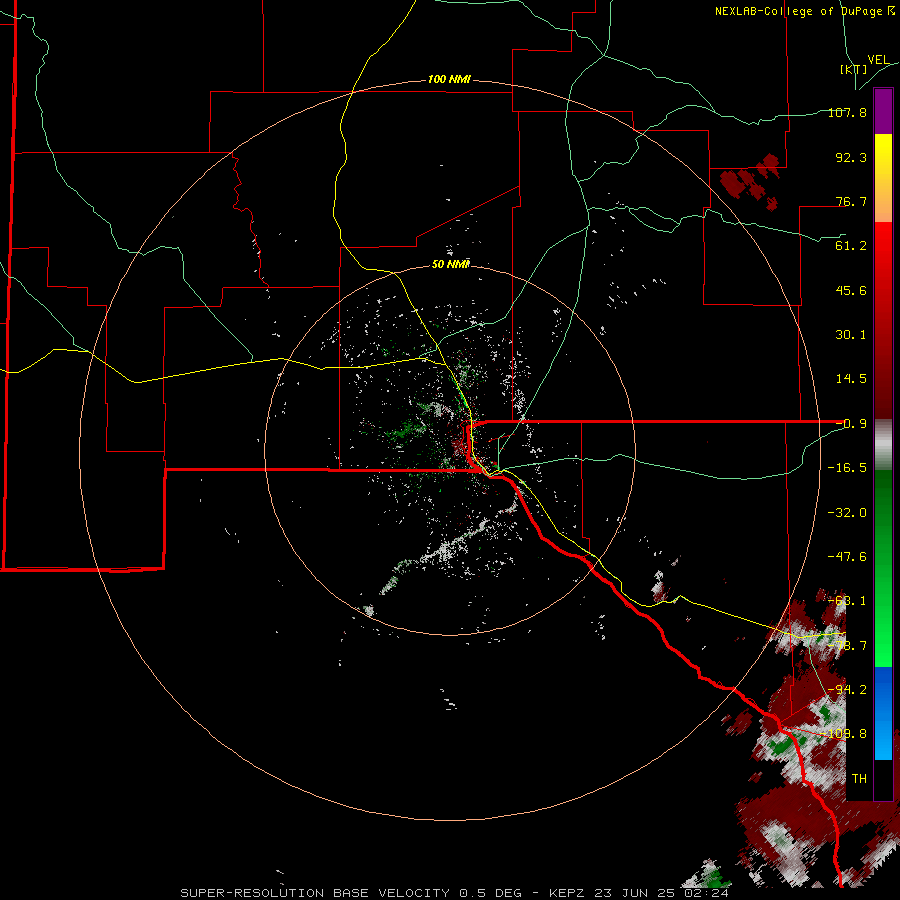The width and height of the screenshot is (900, 900).
Task: Click the 50 NMI range ring label
Action: tap(451, 264)
